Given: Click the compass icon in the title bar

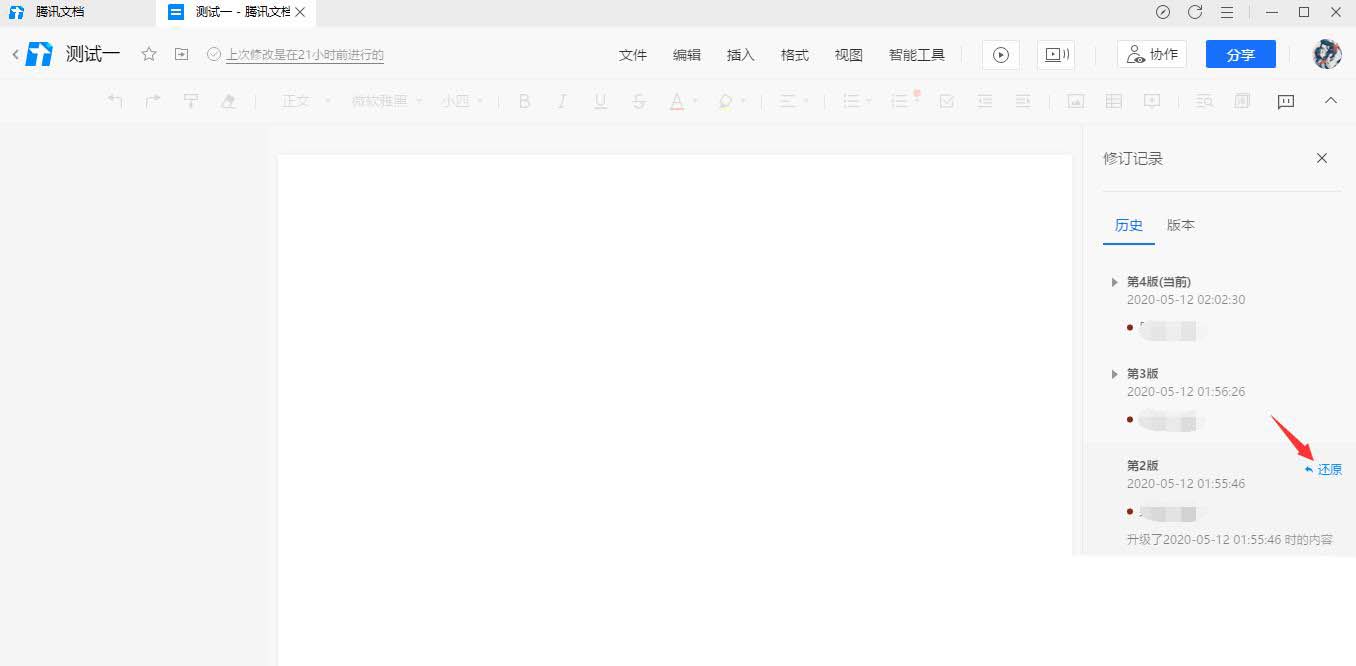Looking at the screenshot, I should (1162, 12).
